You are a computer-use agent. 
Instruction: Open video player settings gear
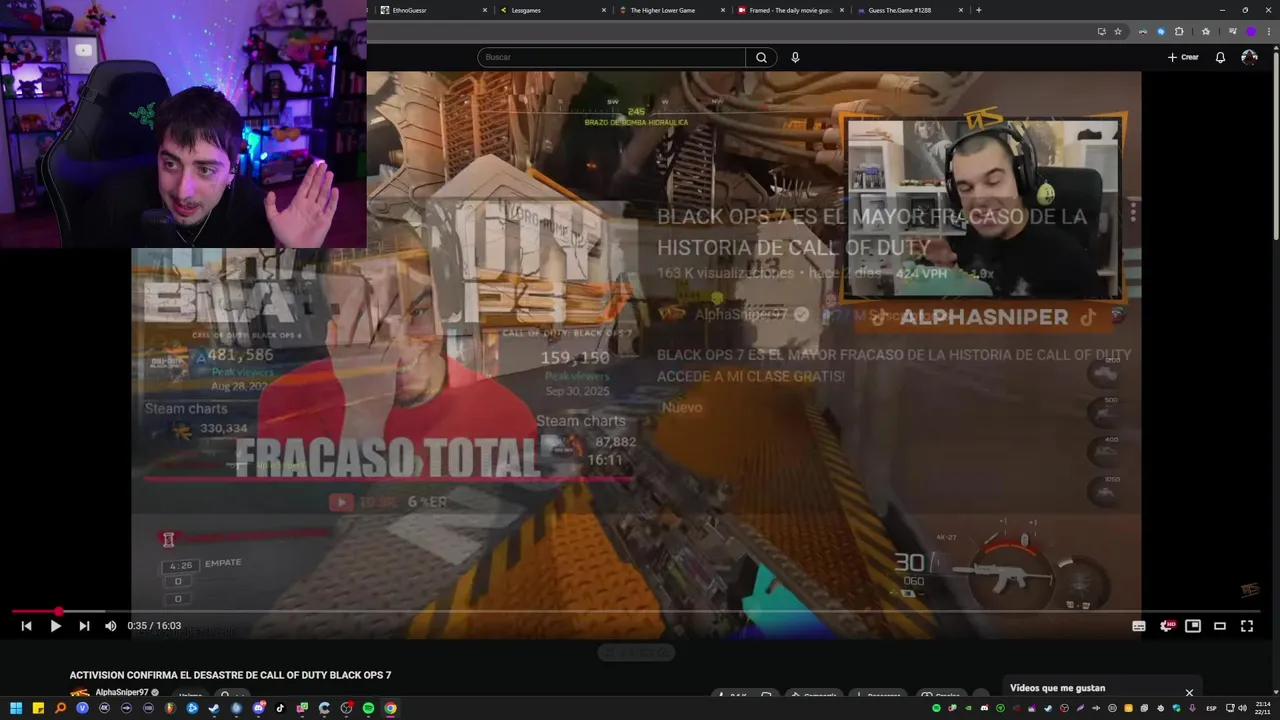point(1166,626)
